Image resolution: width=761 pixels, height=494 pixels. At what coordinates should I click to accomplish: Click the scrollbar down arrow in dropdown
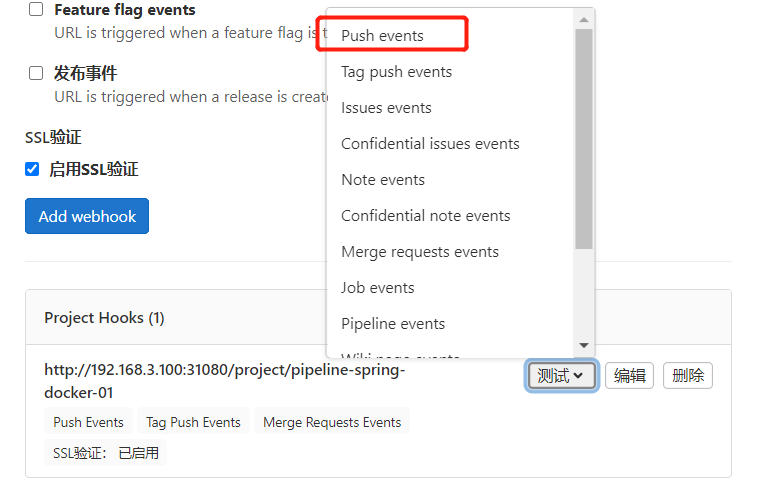pos(584,346)
